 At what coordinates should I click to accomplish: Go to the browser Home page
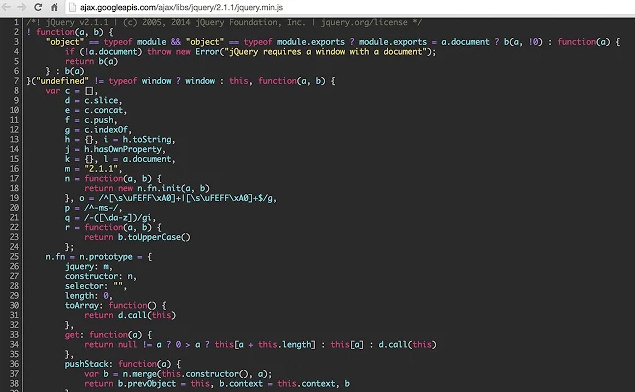click(x=54, y=7)
